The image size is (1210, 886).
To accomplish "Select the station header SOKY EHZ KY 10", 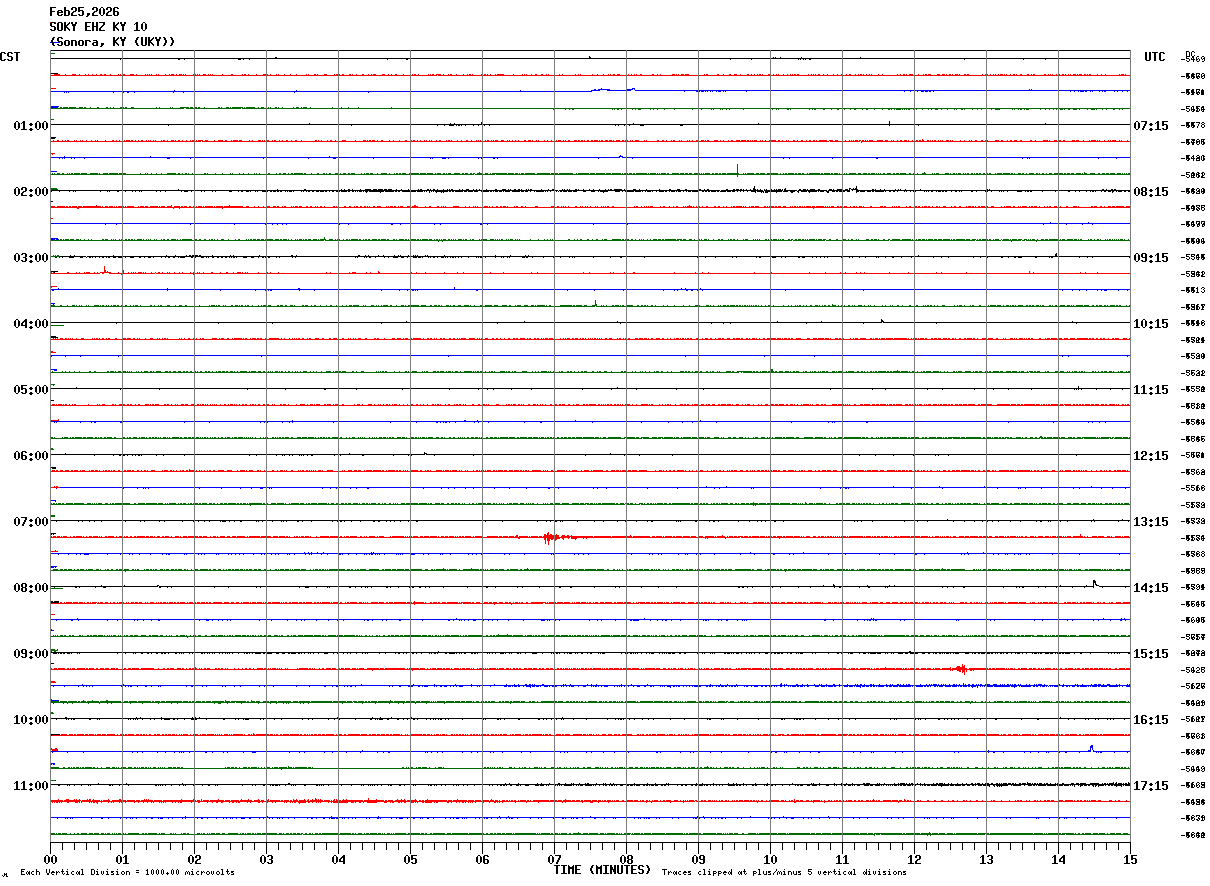I will (x=98, y=27).
